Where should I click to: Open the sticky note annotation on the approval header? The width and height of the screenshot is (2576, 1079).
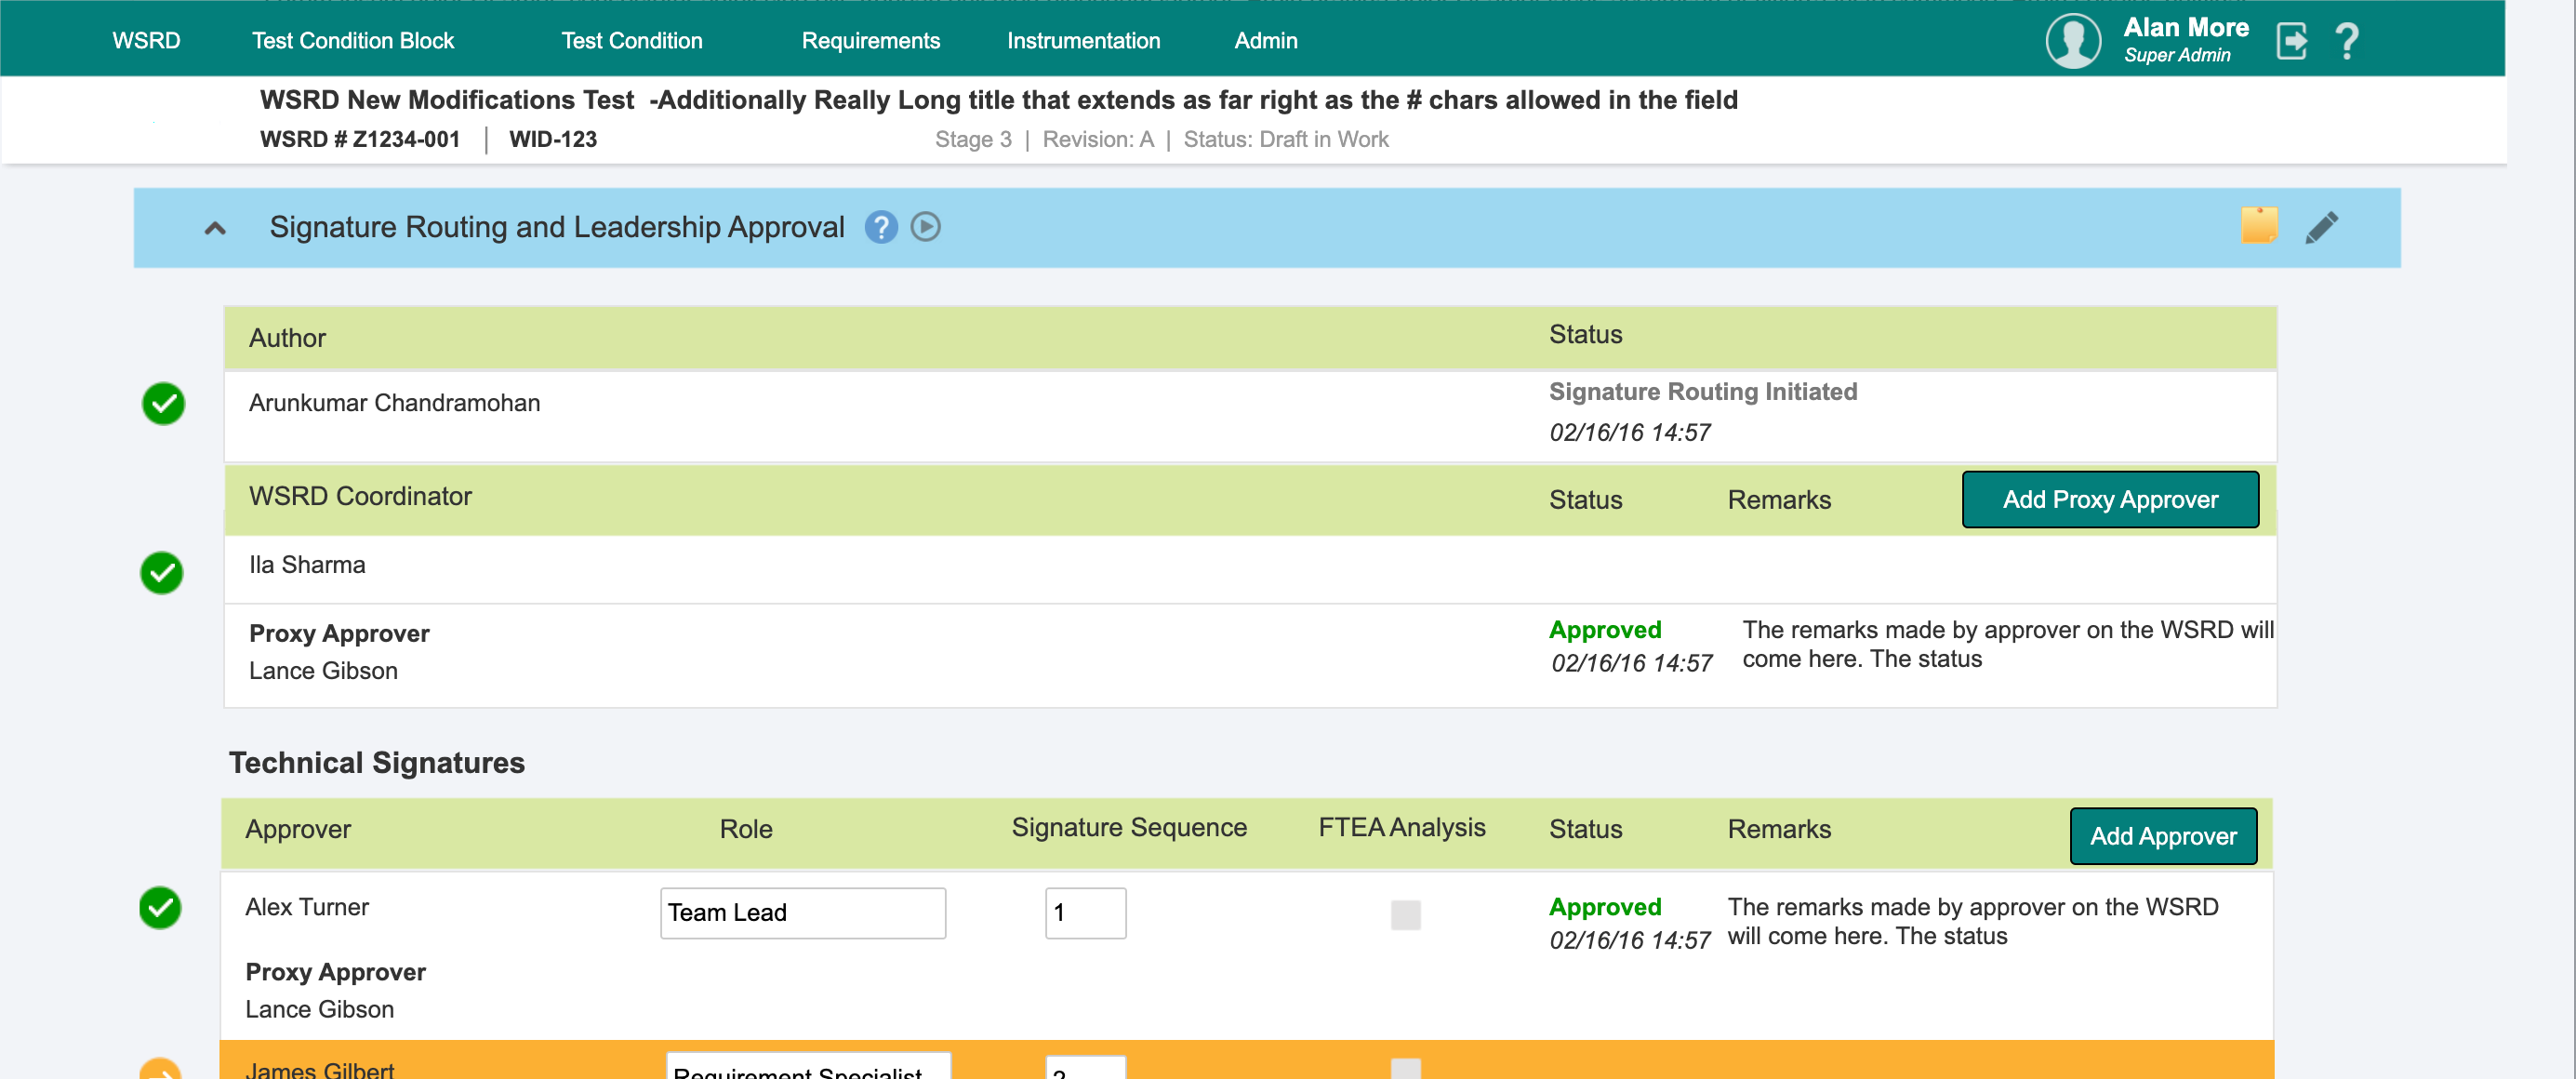tap(2261, 227)
